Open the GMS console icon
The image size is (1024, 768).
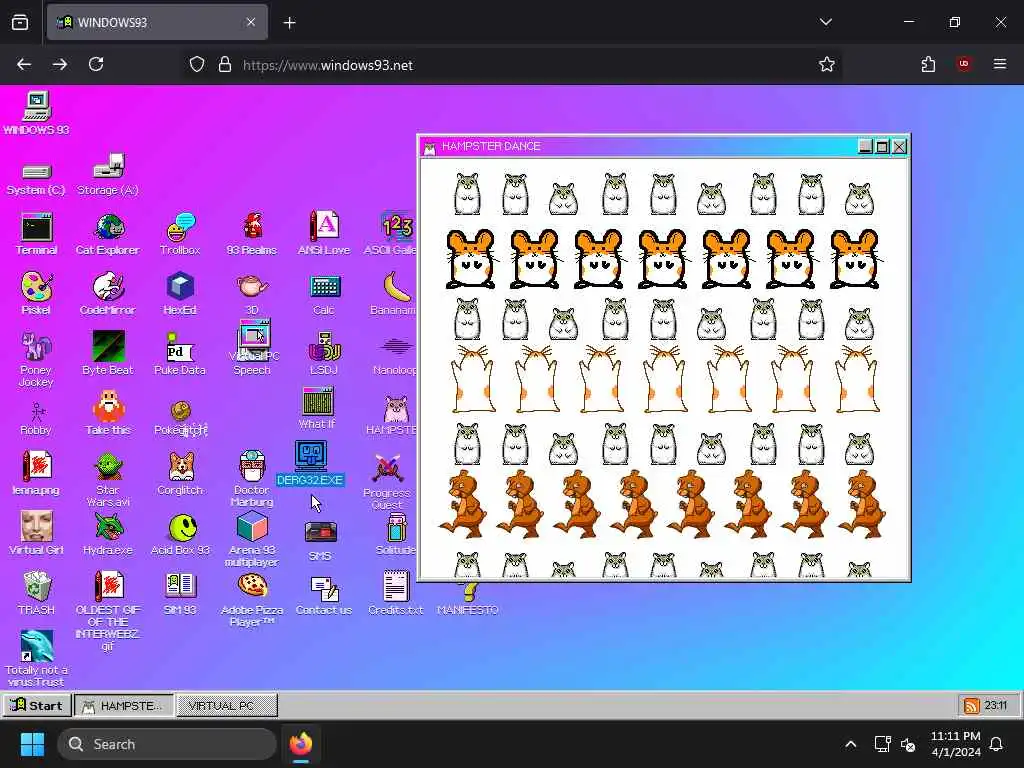click(x=321, y=541)
